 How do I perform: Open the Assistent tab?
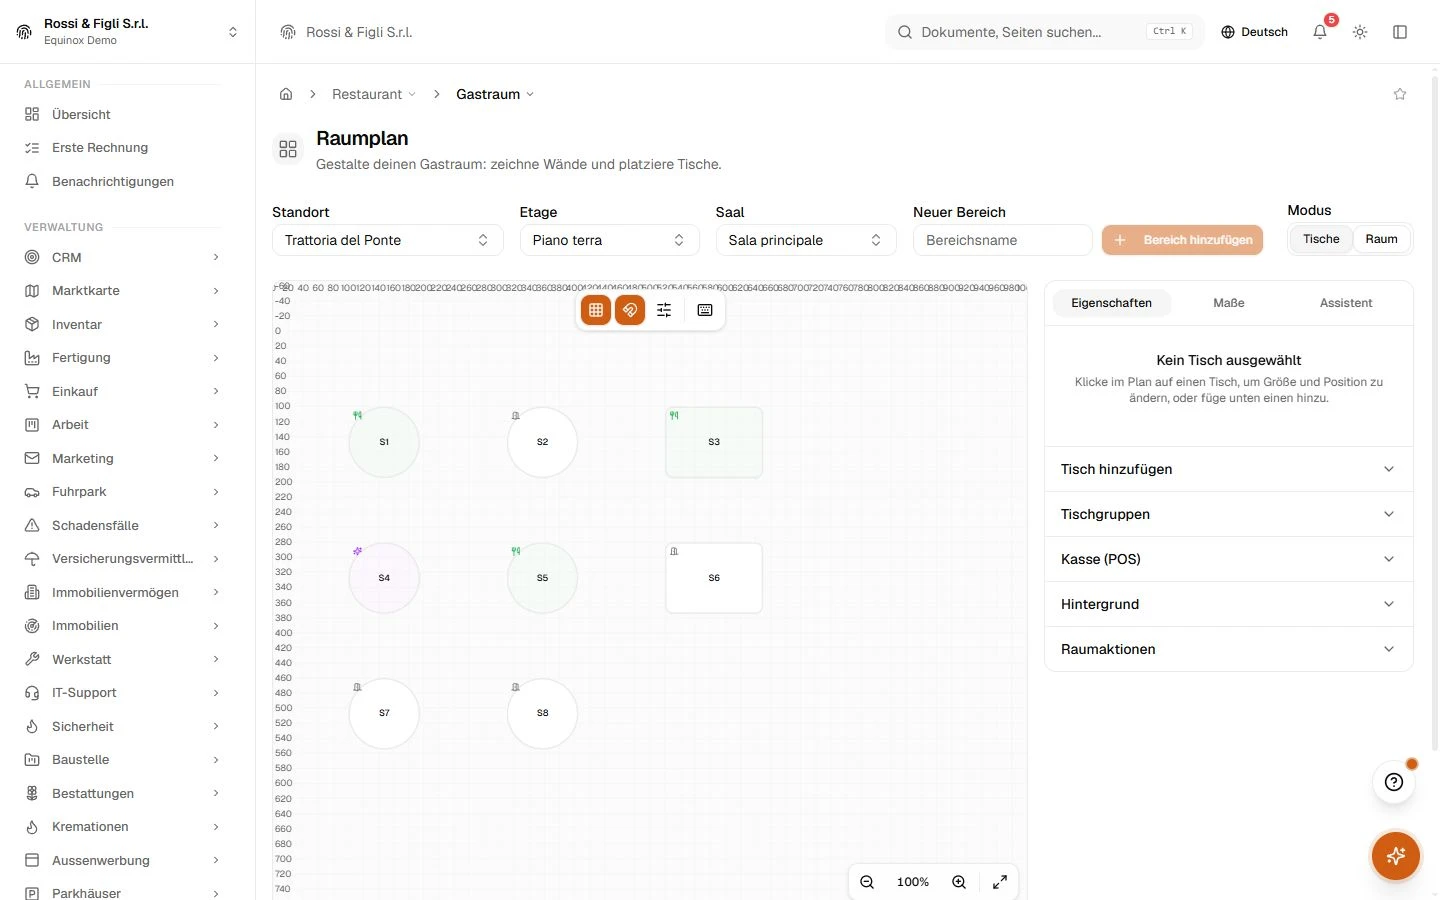tap(1346, 303)
